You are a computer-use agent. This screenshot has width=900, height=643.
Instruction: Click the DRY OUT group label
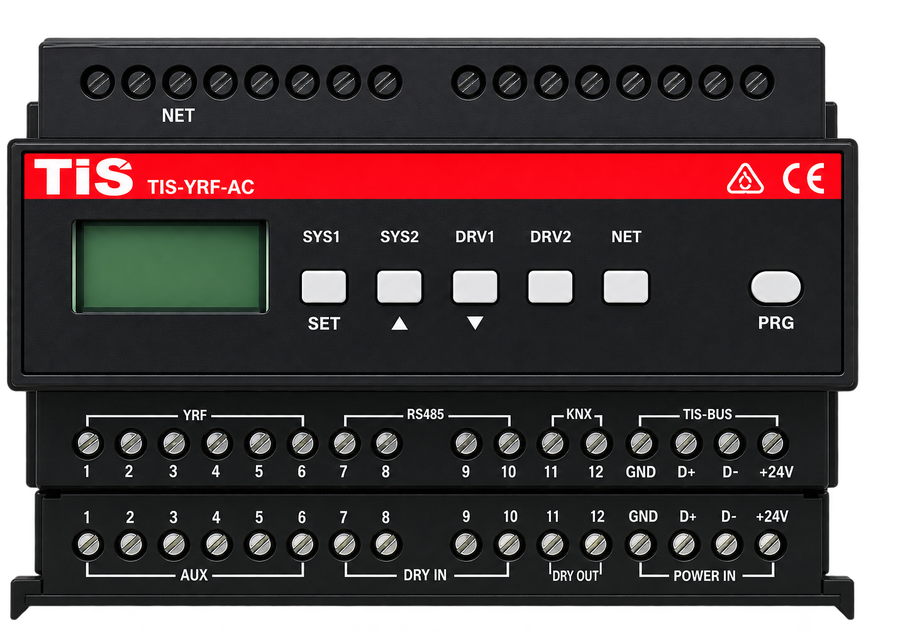[x=575, y=576]
